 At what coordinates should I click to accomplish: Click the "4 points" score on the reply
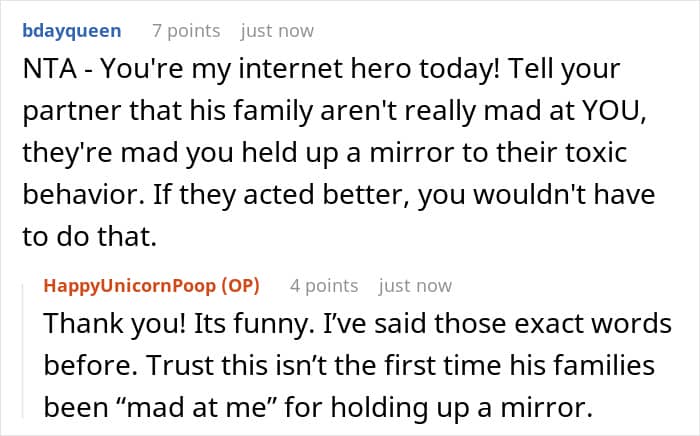coord(324,286)
